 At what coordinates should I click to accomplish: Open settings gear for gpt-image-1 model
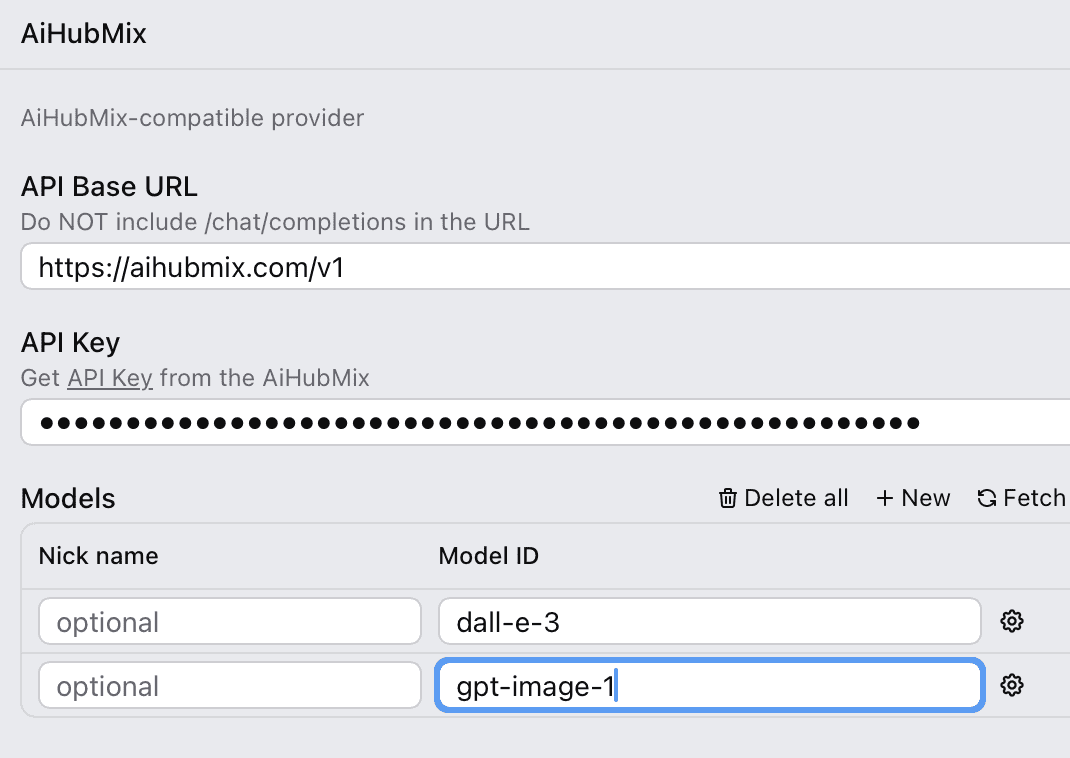click(1012, 686)
